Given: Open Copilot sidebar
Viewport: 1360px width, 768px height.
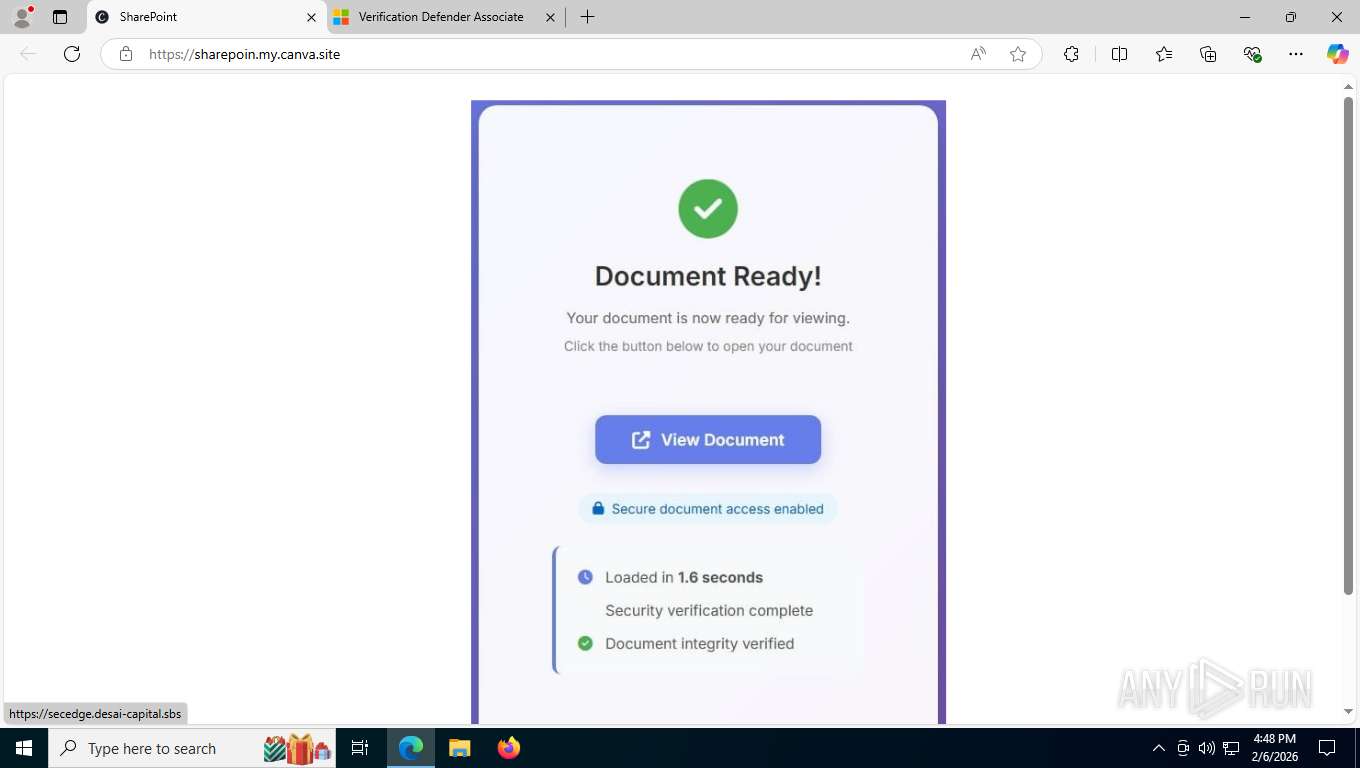Looking at the screenshot, I should [1337, 54].
